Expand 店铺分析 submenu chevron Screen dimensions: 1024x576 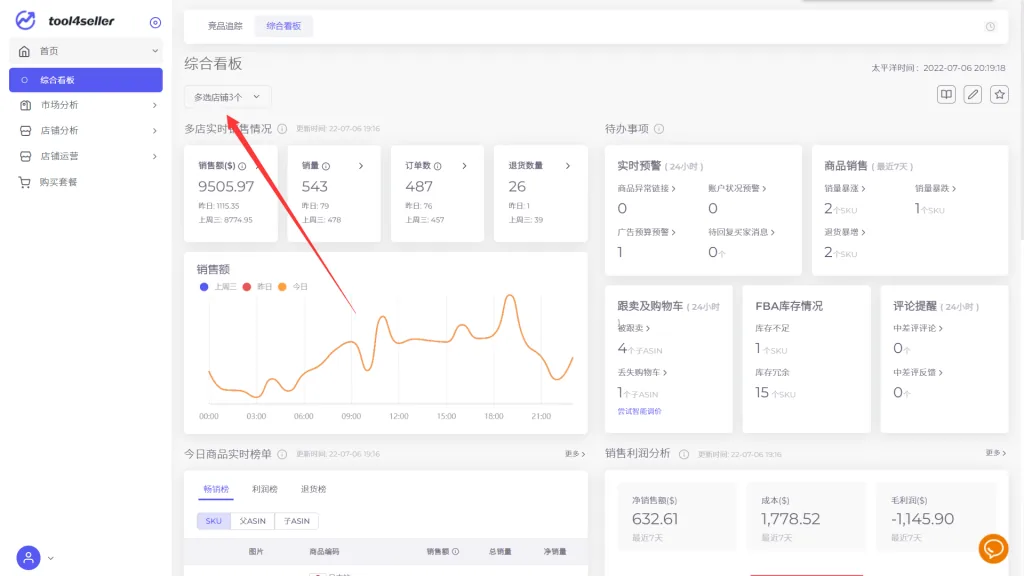coord(155,131)
